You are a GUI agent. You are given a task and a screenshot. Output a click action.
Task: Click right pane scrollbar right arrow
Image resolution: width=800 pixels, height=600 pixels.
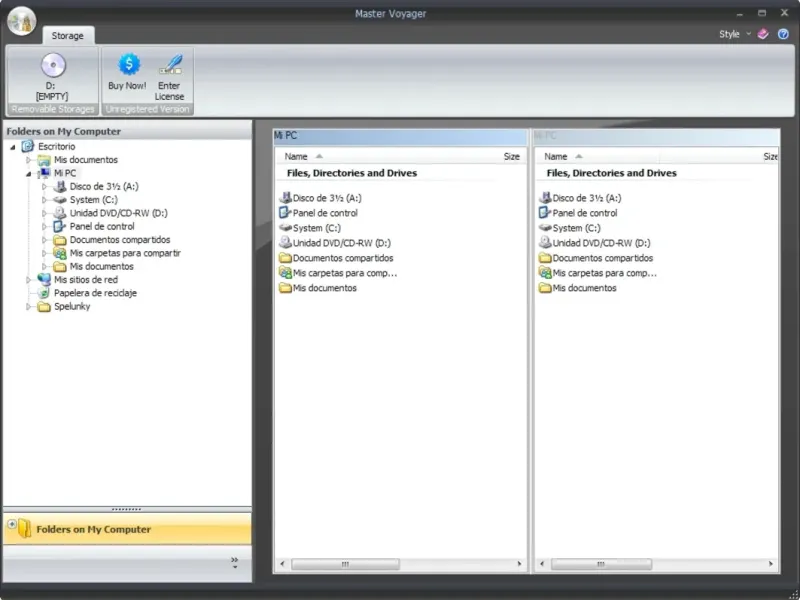point(770,564)
